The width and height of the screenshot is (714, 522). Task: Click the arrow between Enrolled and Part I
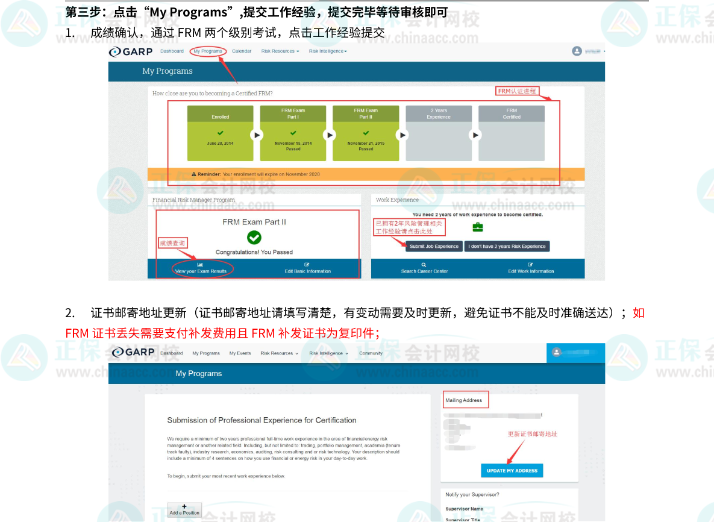[257, 135]
